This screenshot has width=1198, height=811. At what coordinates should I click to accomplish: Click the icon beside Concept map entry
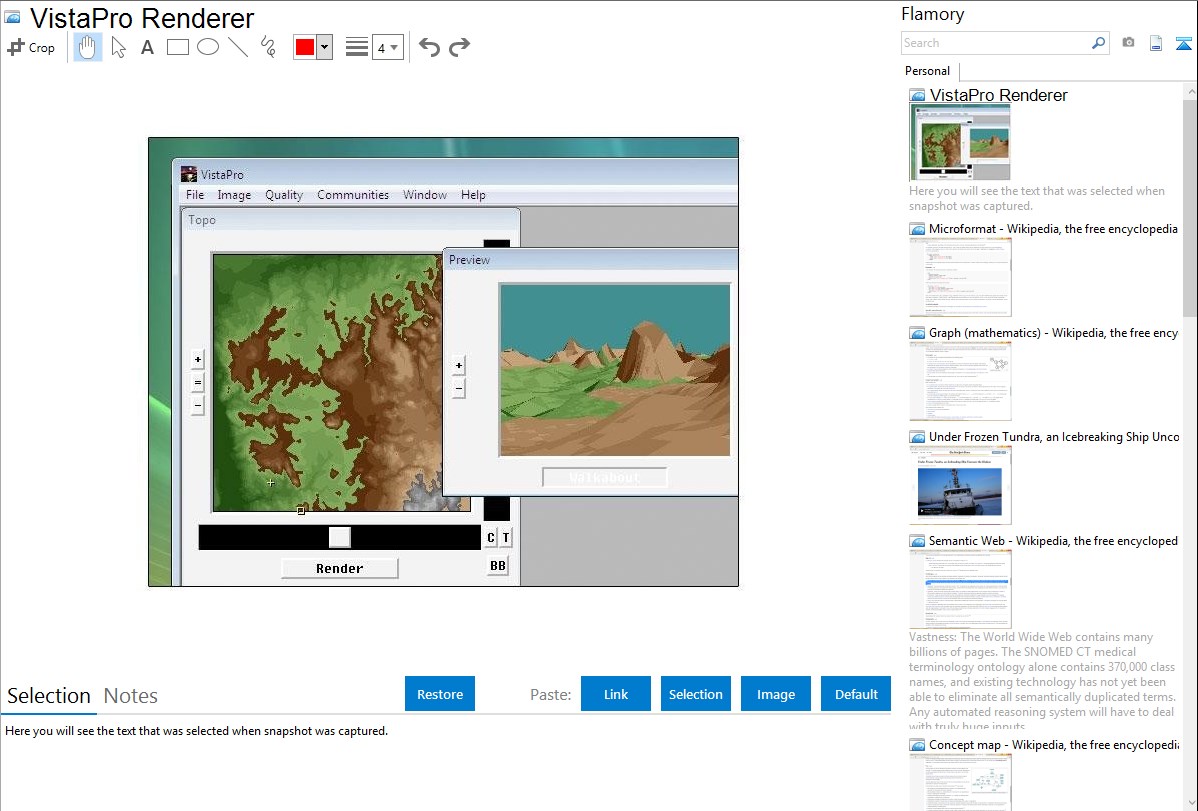pos(917,745)
